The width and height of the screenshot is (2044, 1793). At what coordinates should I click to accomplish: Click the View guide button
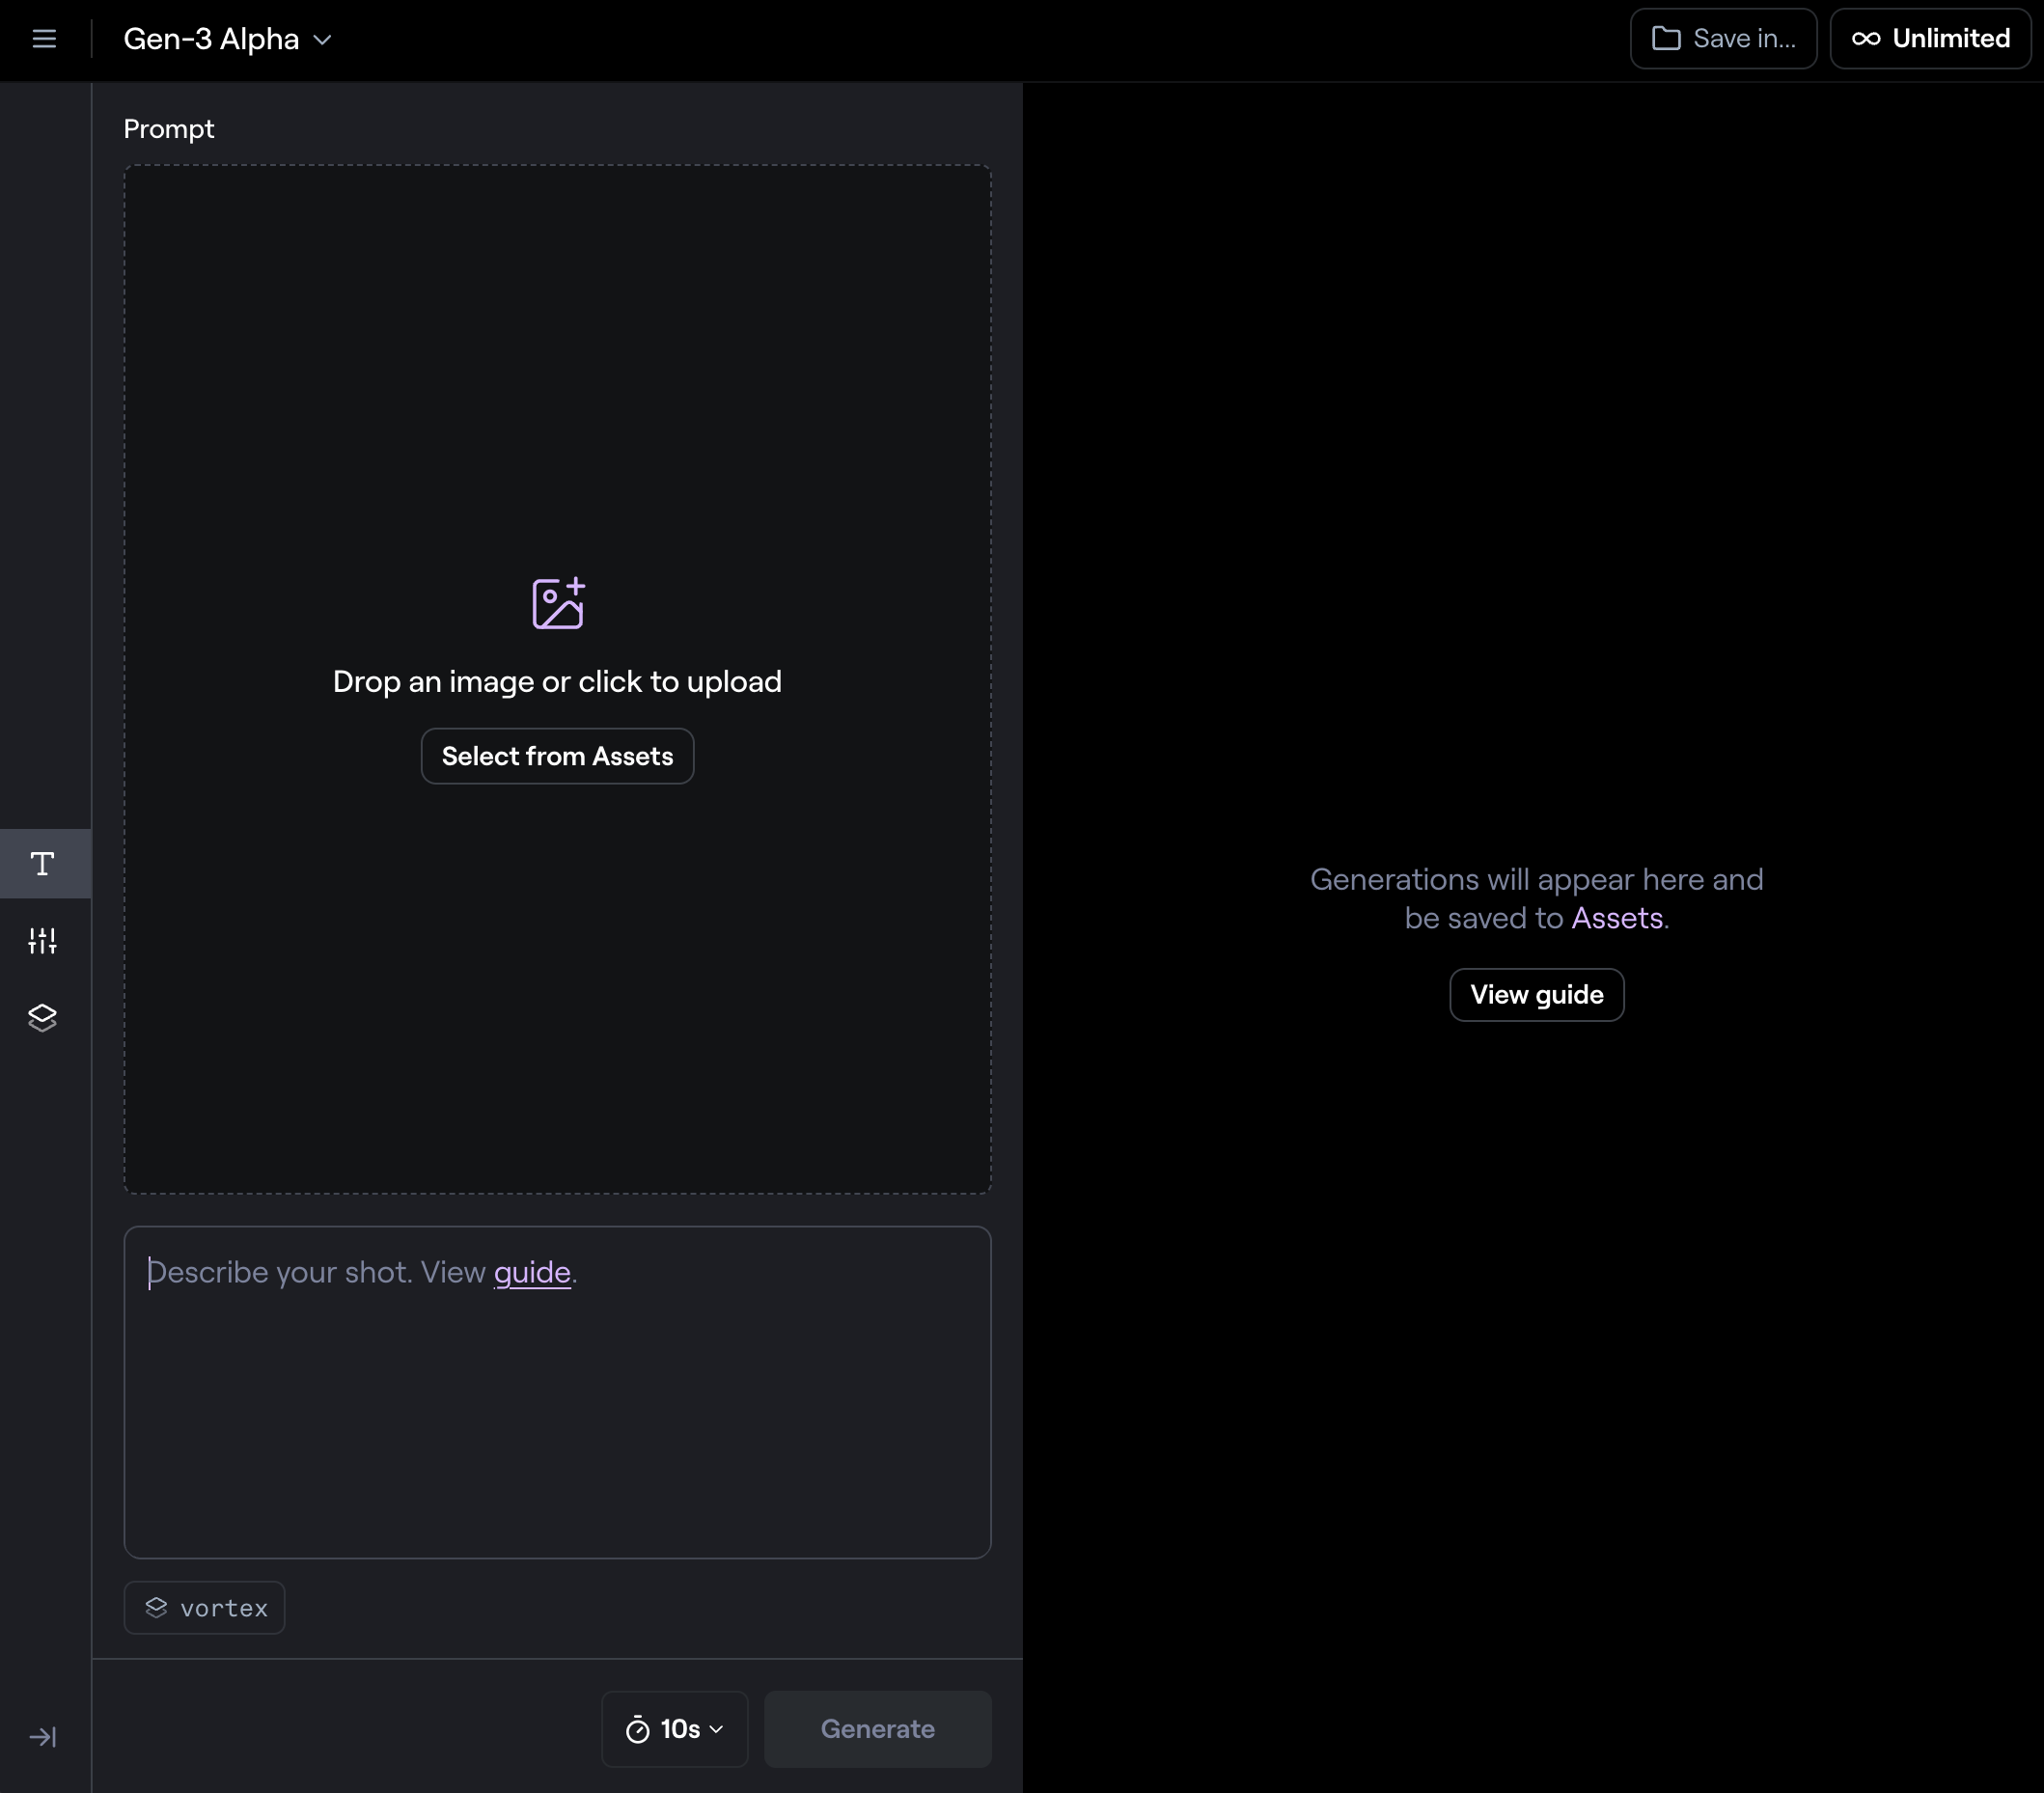(x=1536, y=994)
